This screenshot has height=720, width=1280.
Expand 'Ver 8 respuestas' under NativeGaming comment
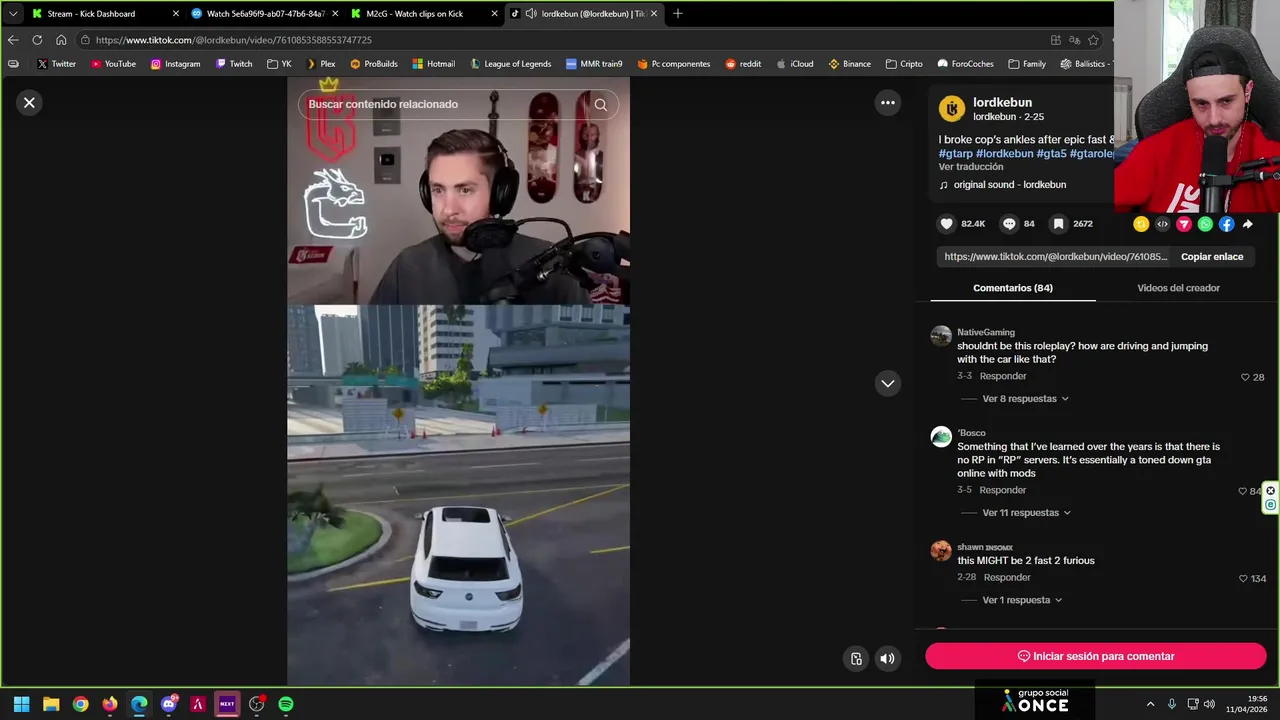coord(1025,399)
